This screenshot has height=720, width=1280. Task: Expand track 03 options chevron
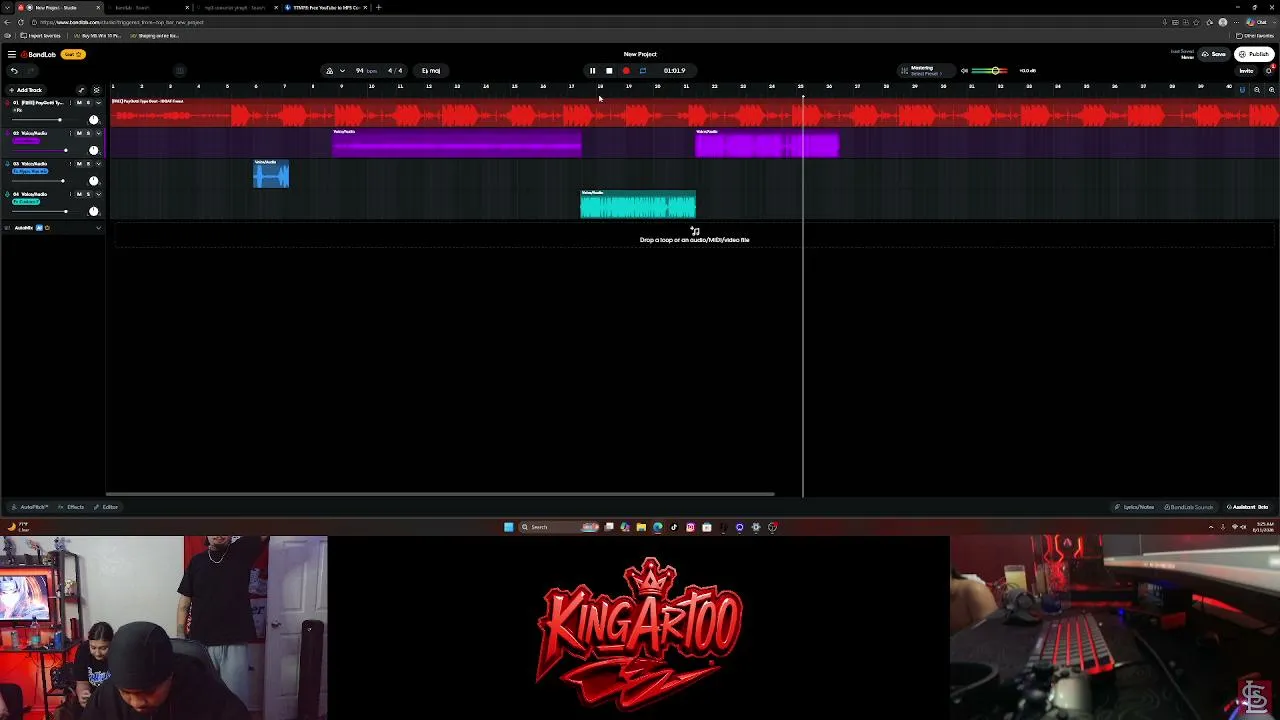coord(98,164)
